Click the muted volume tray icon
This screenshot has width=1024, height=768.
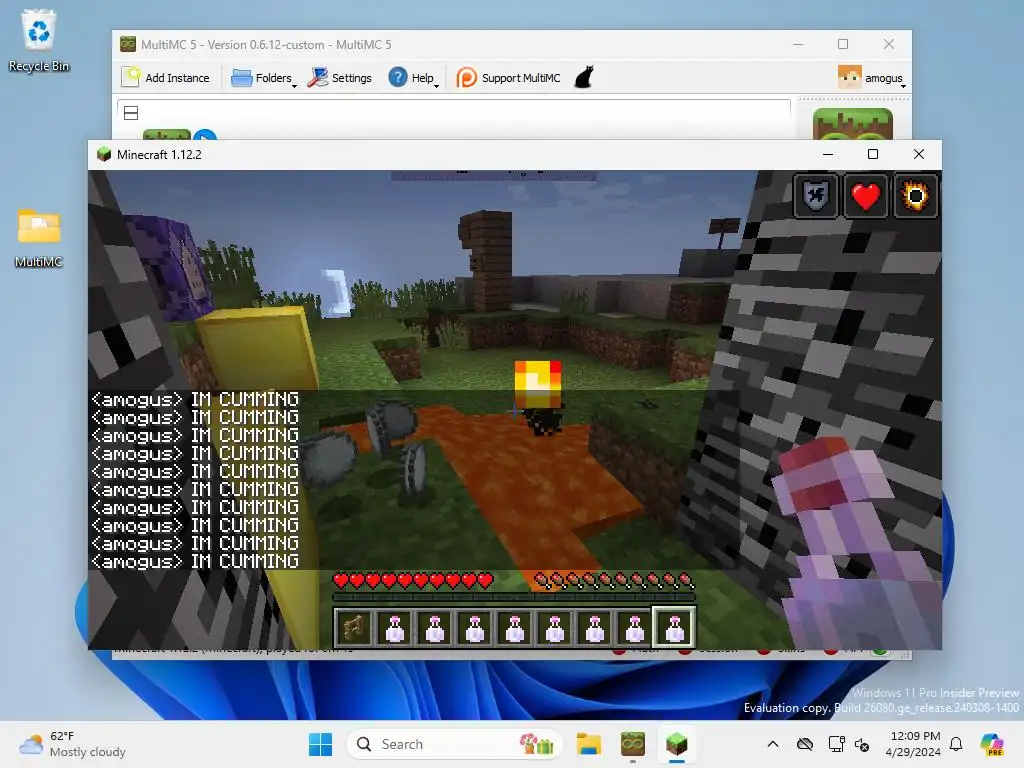862,744
